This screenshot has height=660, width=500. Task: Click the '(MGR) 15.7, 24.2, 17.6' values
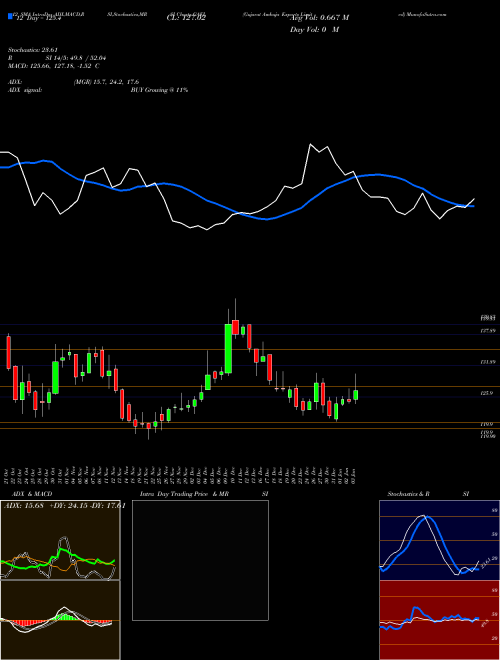[x=106, y=82]
